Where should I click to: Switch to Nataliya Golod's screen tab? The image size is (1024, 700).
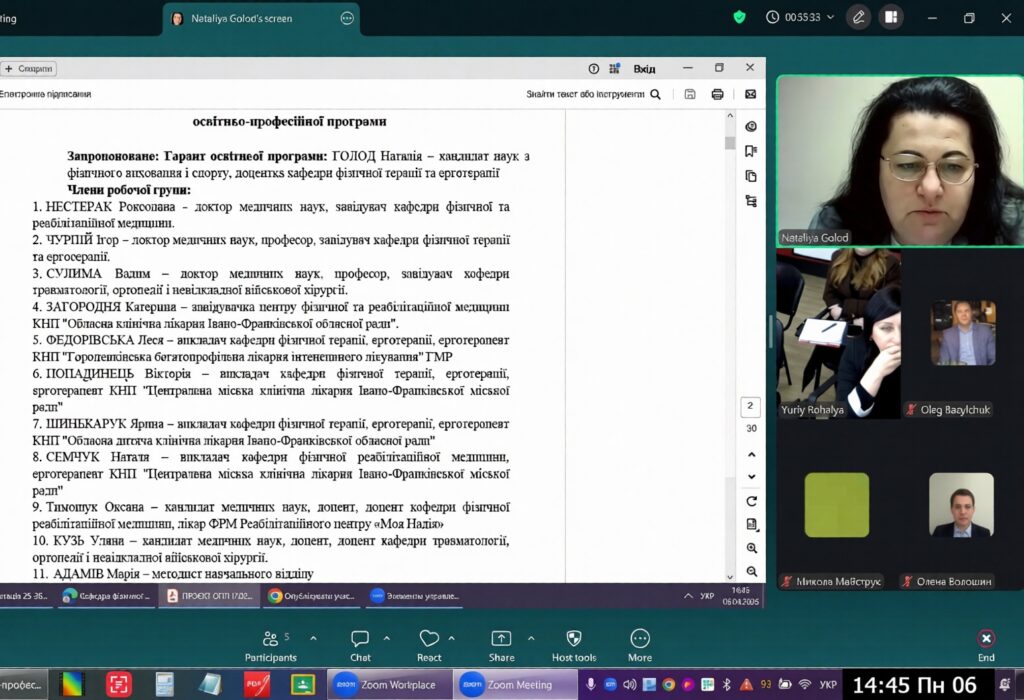pyautogui.click(x=241, y=18)
